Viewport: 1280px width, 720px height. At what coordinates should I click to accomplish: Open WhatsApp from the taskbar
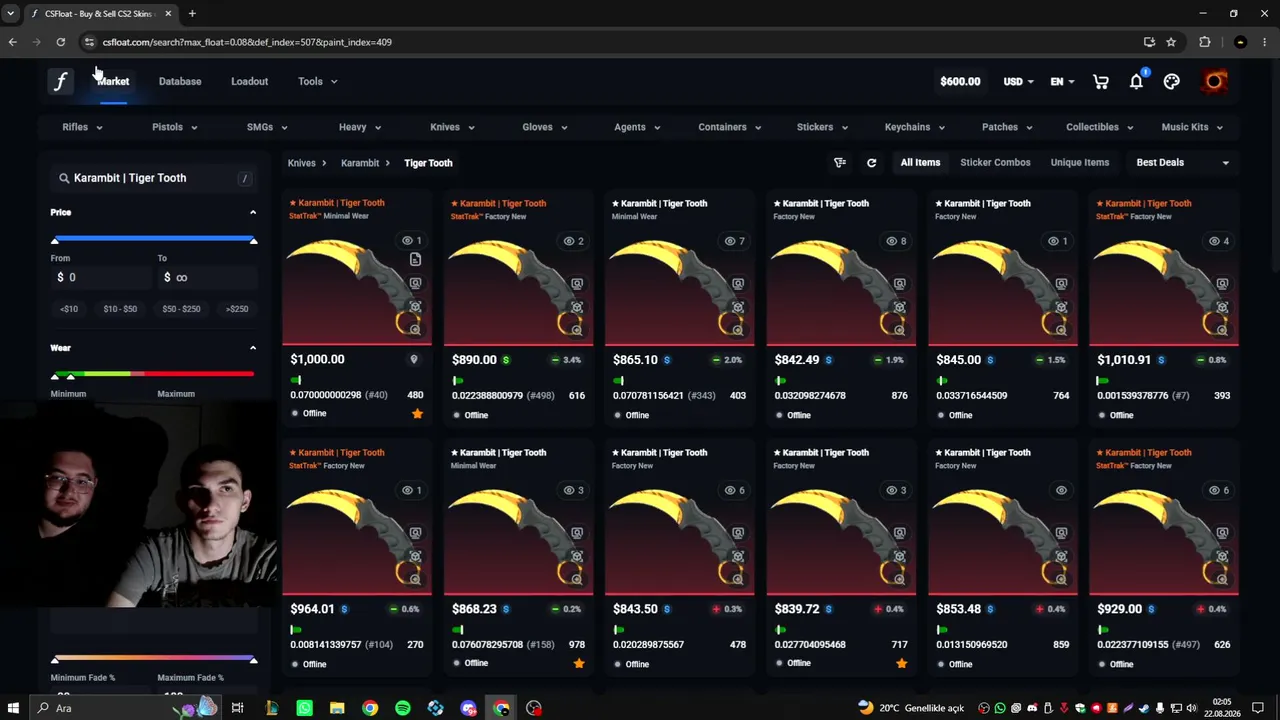pyautogui.click(x=305, y=708)
